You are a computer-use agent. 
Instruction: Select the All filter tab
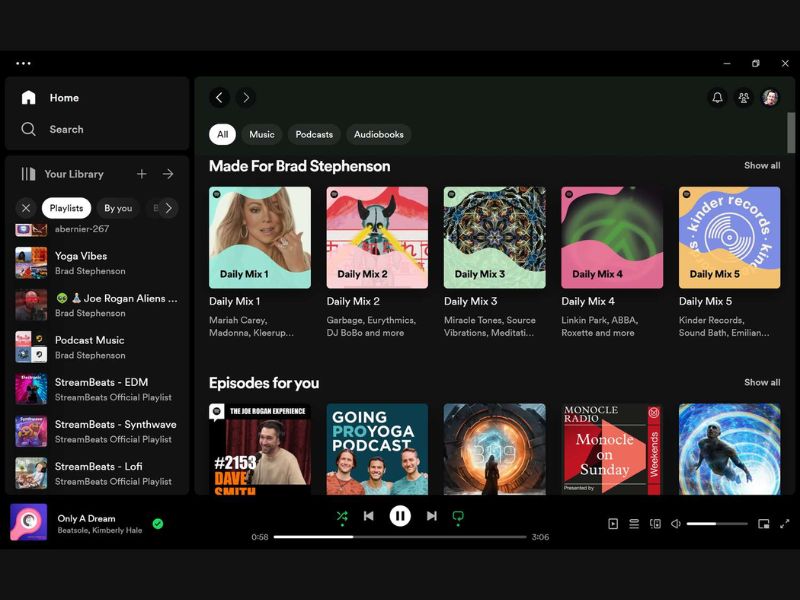tap(222, 134)
